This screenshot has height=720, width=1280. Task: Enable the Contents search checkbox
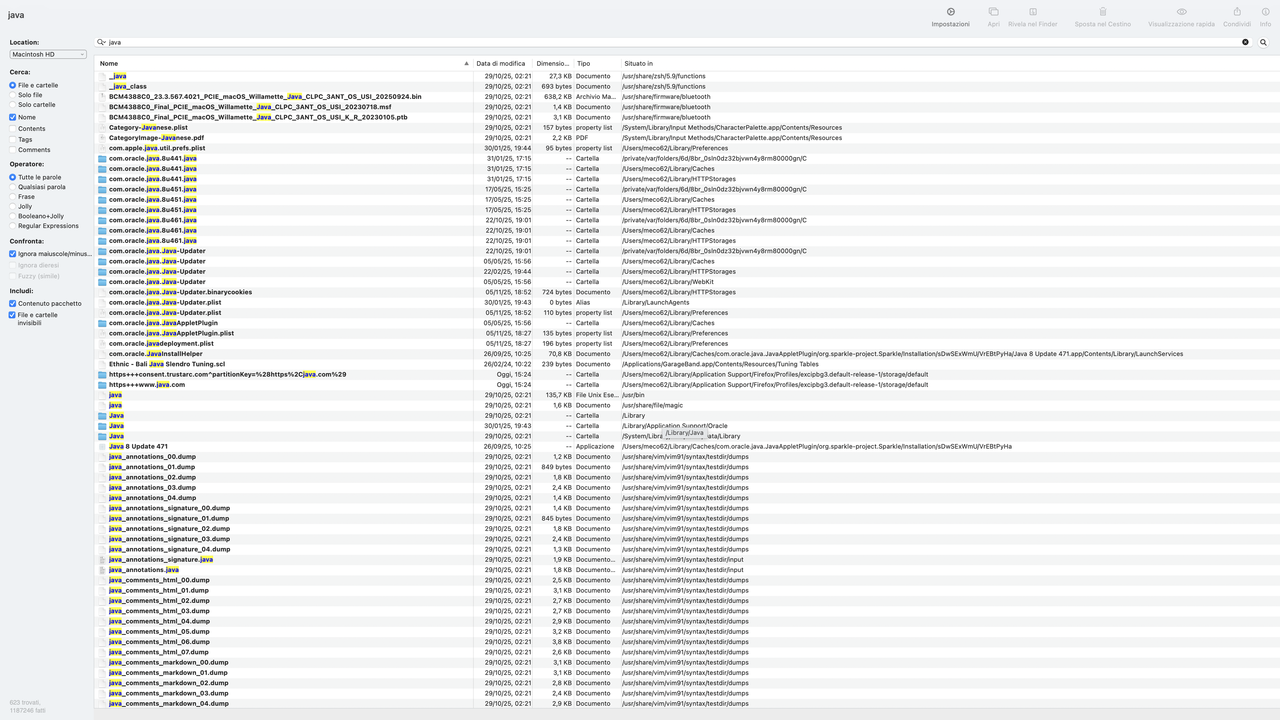pos(11,128)
